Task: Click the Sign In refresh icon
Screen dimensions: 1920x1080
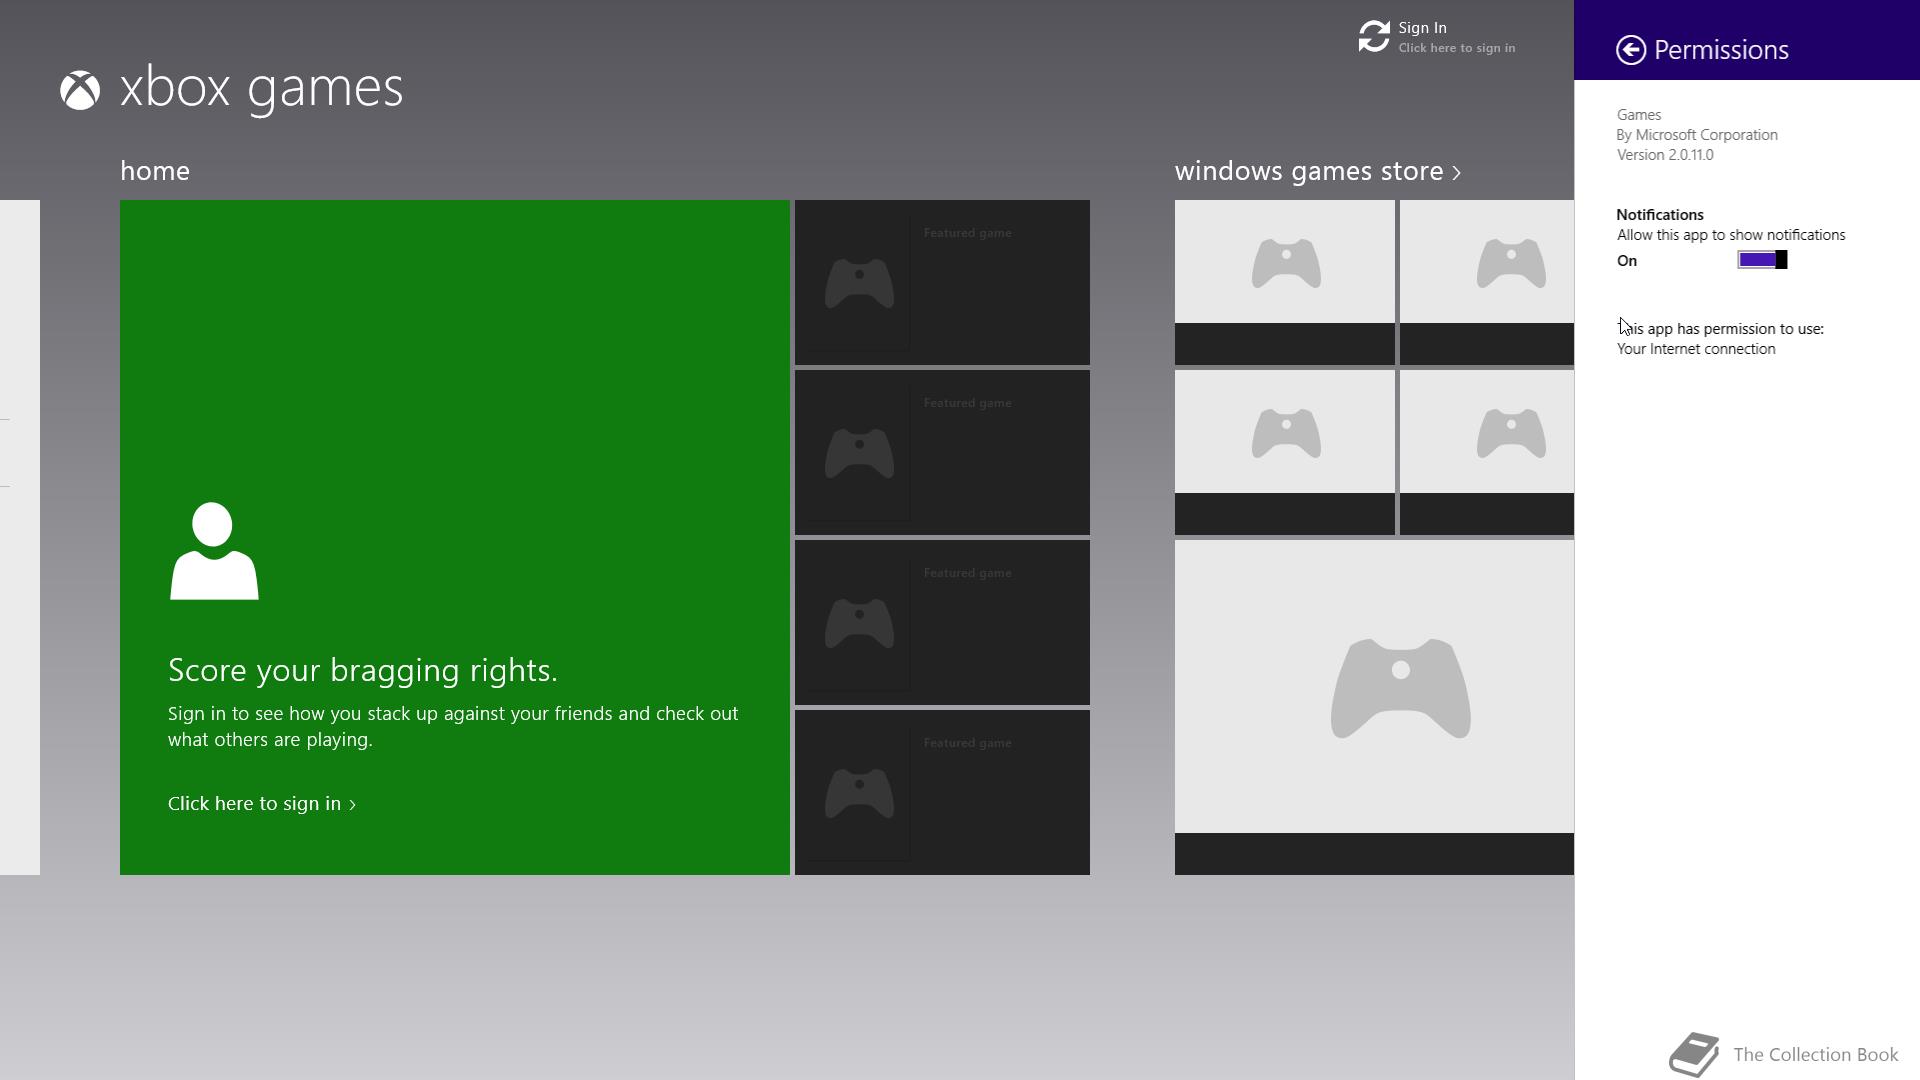Action: pyautogui.click(x=1374, y=37)
